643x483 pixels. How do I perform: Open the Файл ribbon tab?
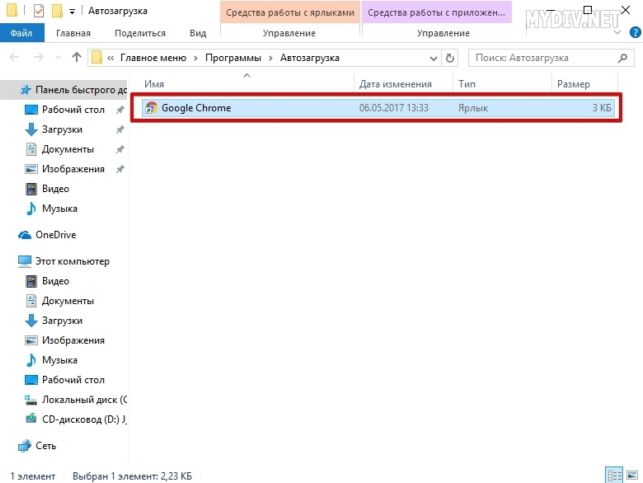click(22, 33)
